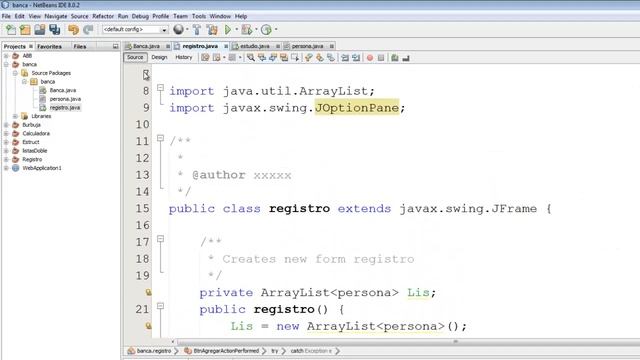Click the browser globe icon in toolbar
The image size is (640, 360).
178,29
